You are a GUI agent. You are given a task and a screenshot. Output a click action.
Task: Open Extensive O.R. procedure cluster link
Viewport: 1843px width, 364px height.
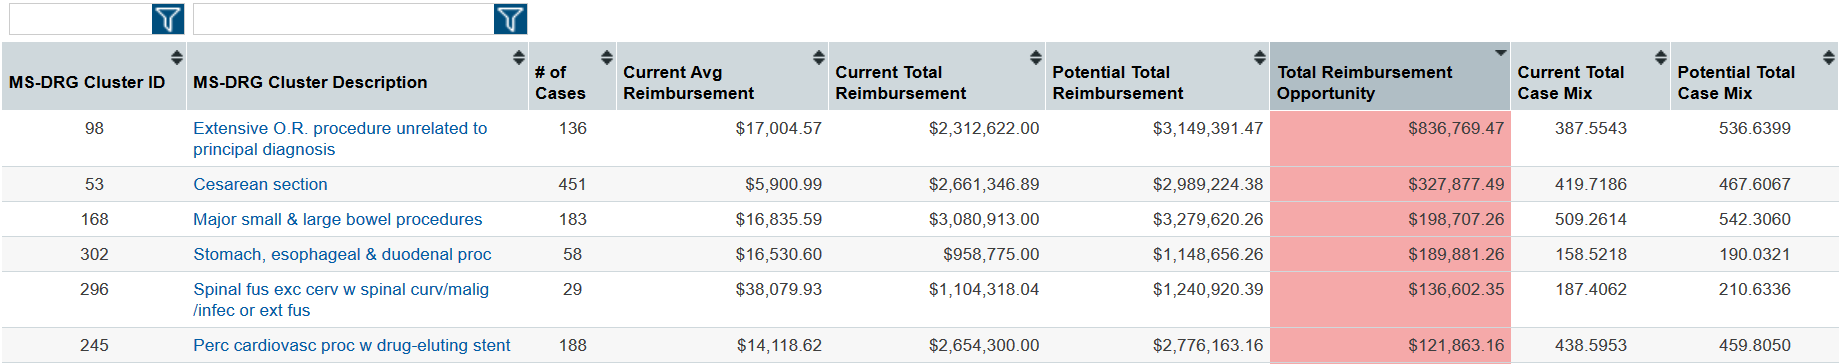click(340, 139)
